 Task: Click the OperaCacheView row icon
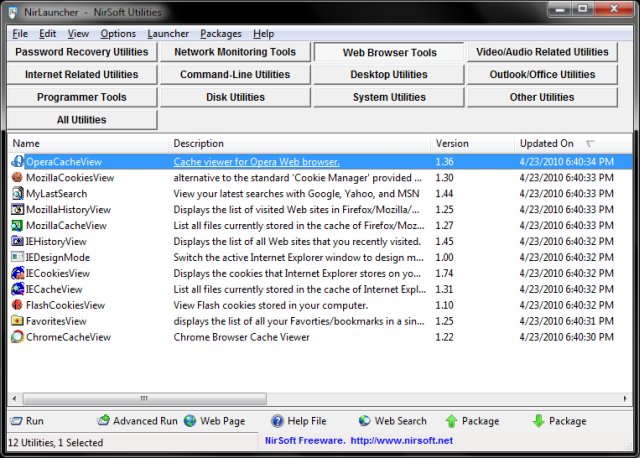pos(17,162)
